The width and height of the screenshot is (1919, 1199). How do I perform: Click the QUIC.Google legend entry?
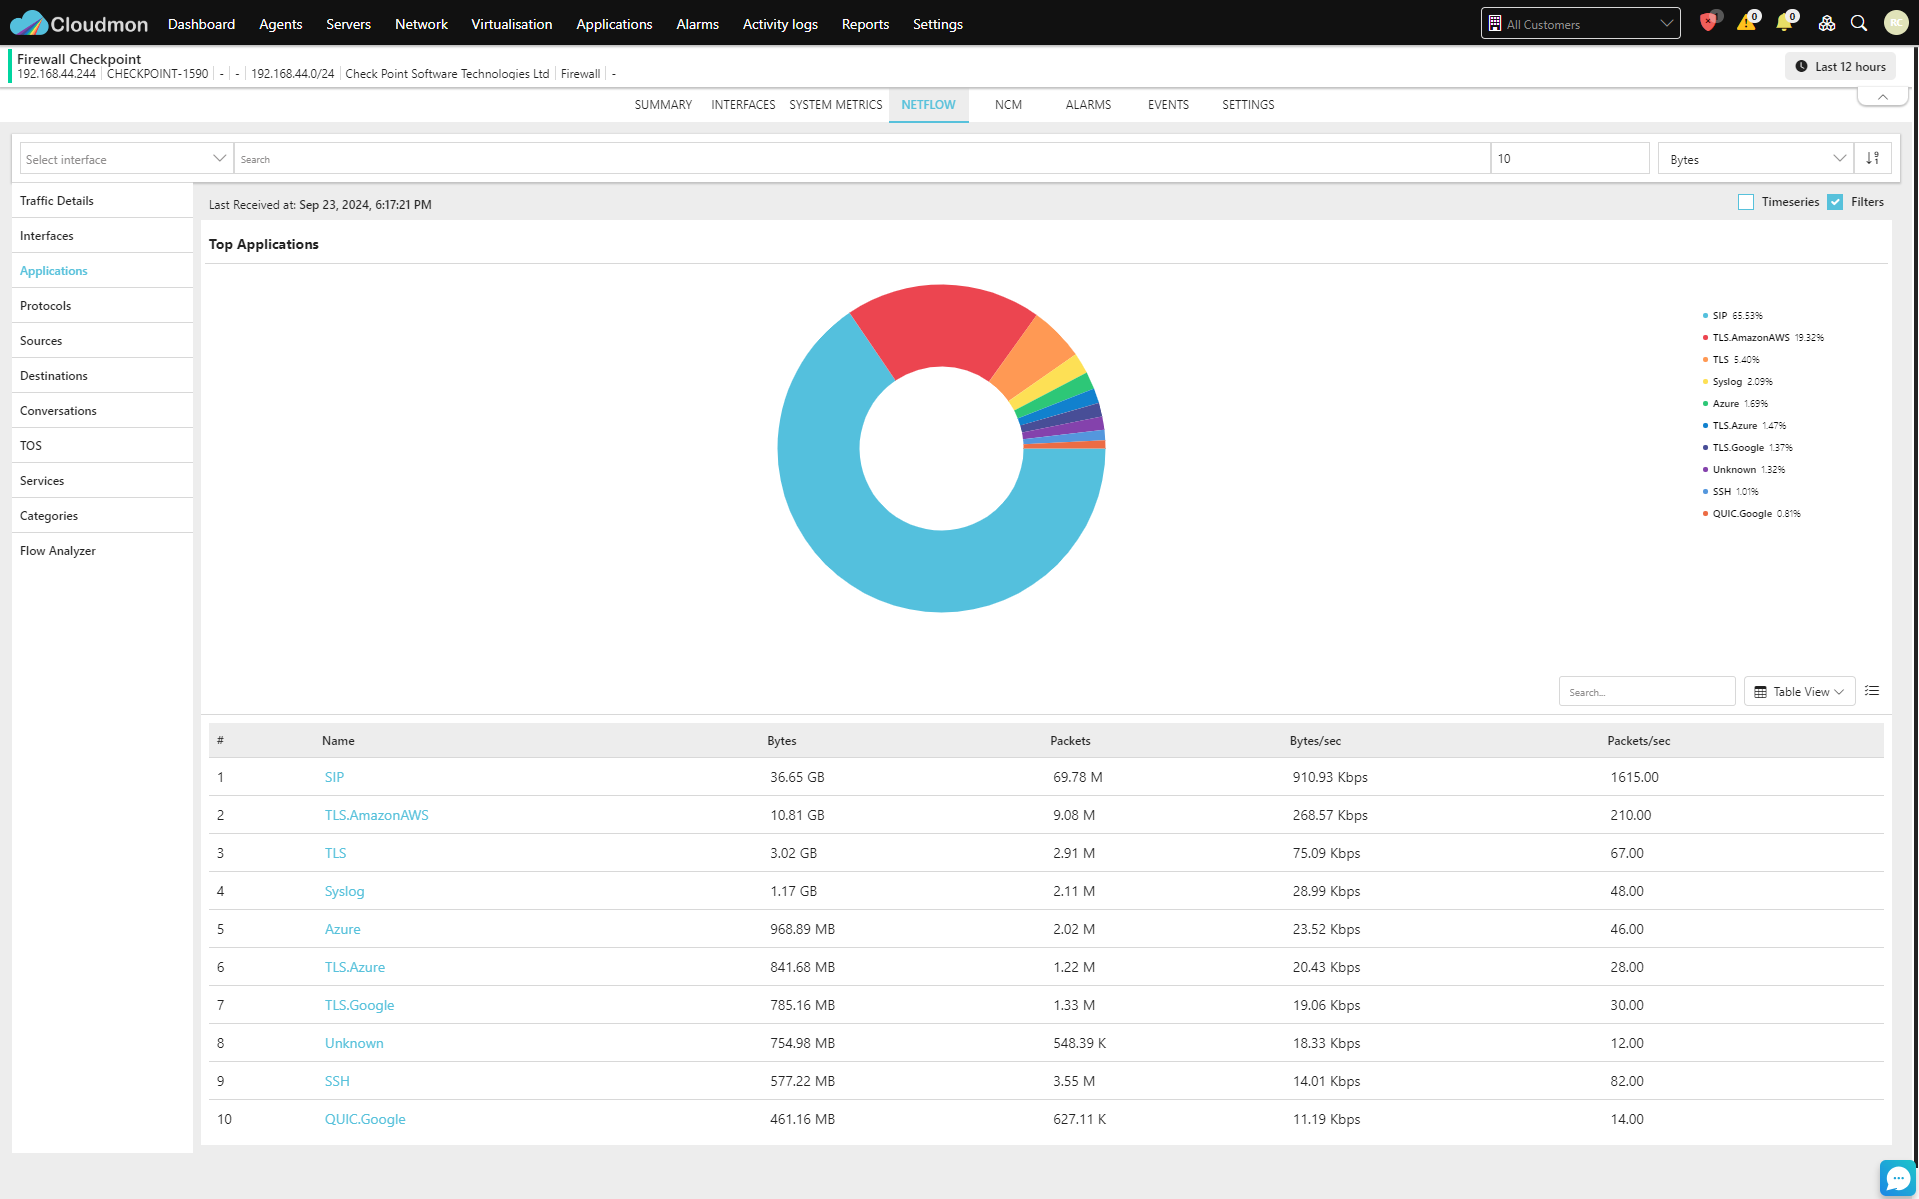click(x=1752, y=514)
